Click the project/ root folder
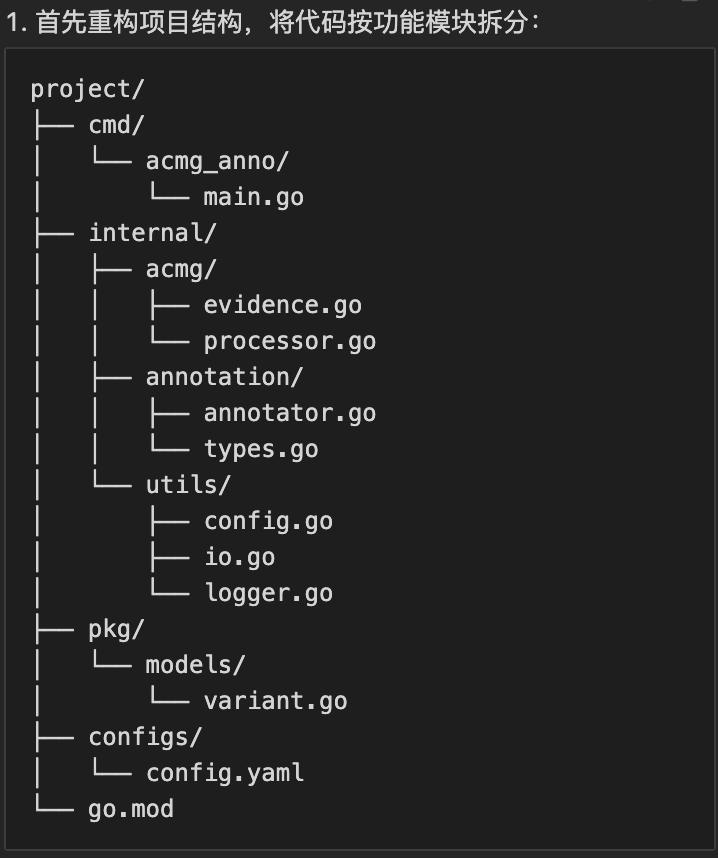718x858 pixels. (x=88, y=89)
